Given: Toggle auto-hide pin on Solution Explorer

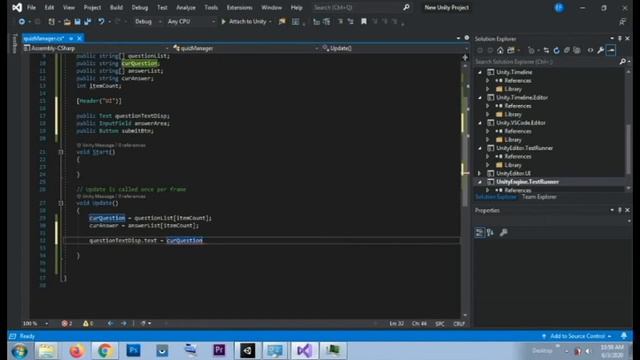Looking at the screenshot, I should pyautogui.click(x=620, y=38).
